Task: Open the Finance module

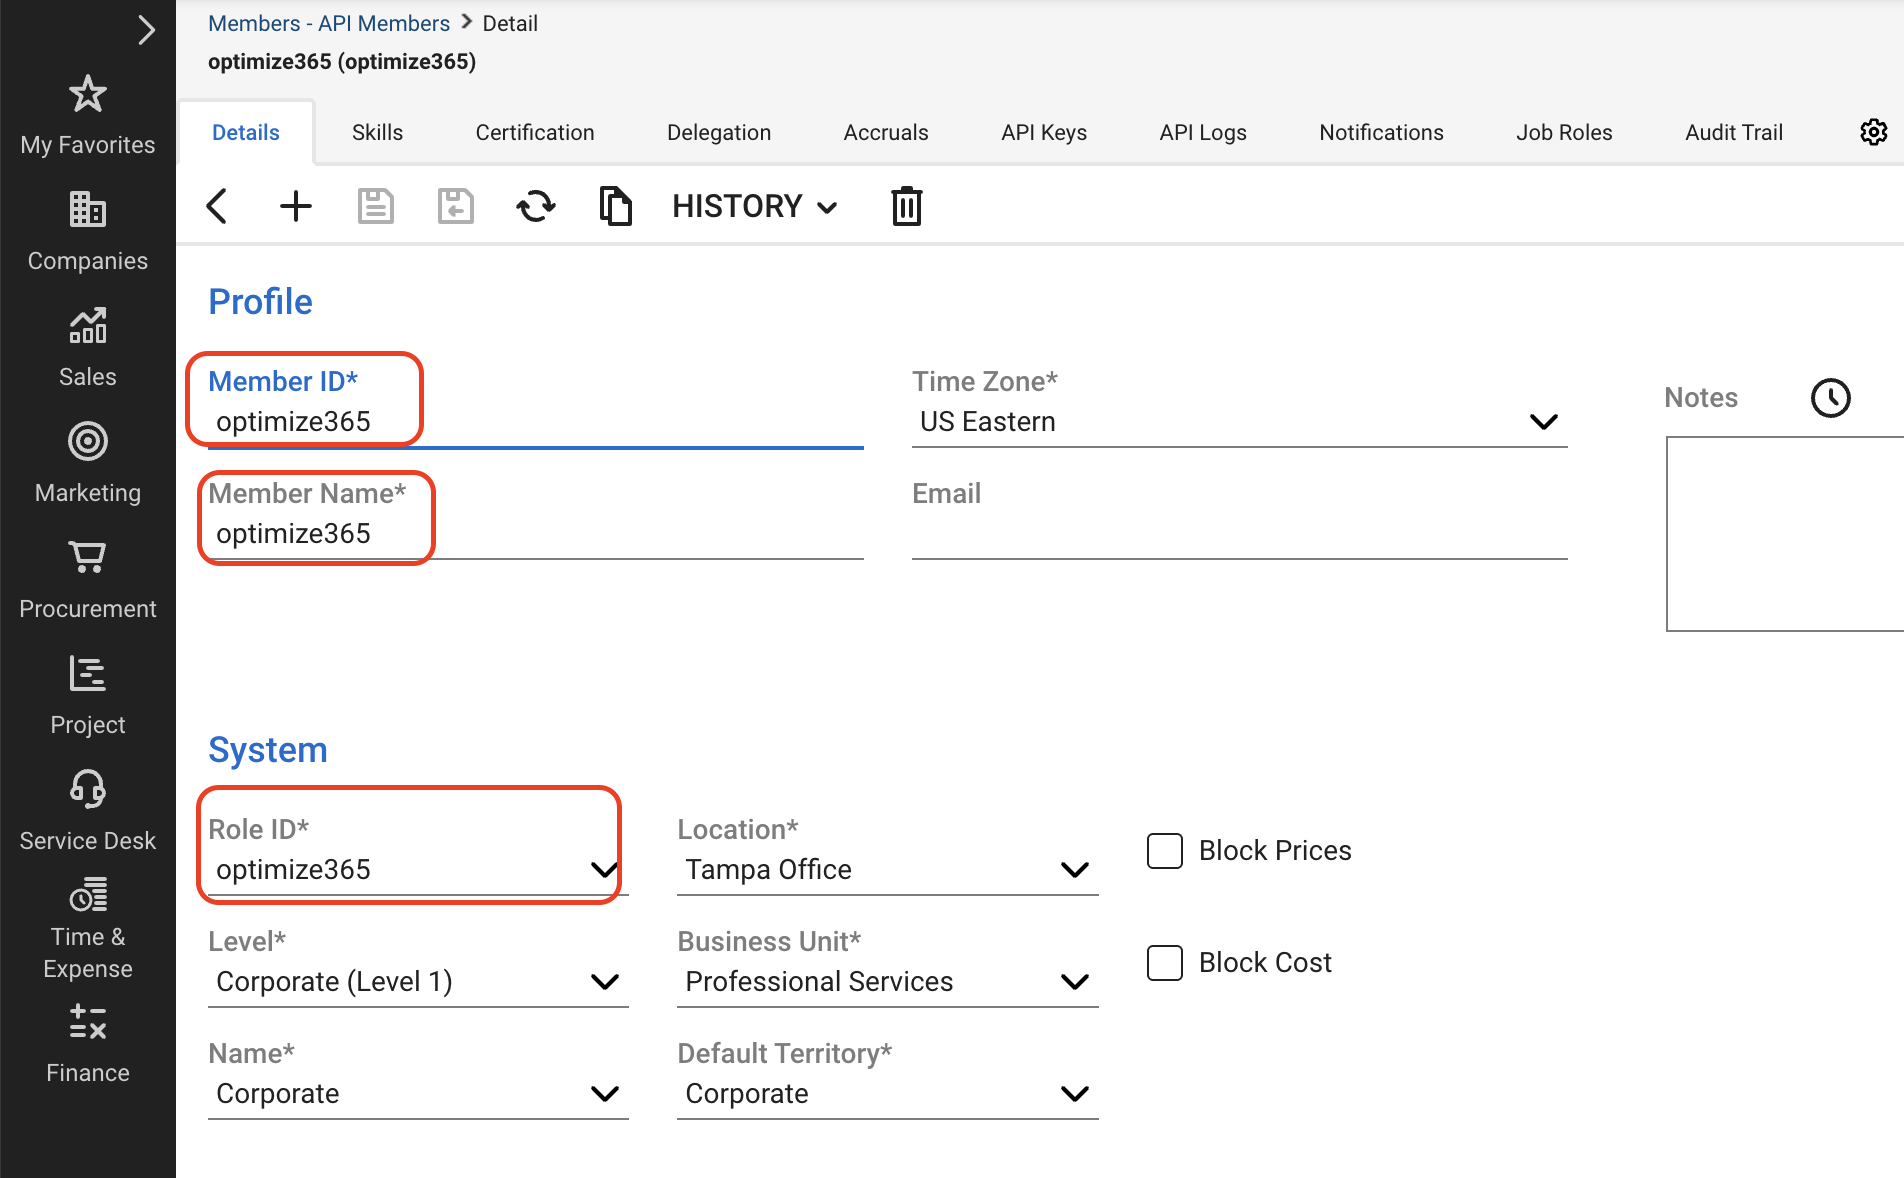Action: [x=88, y=1044]
